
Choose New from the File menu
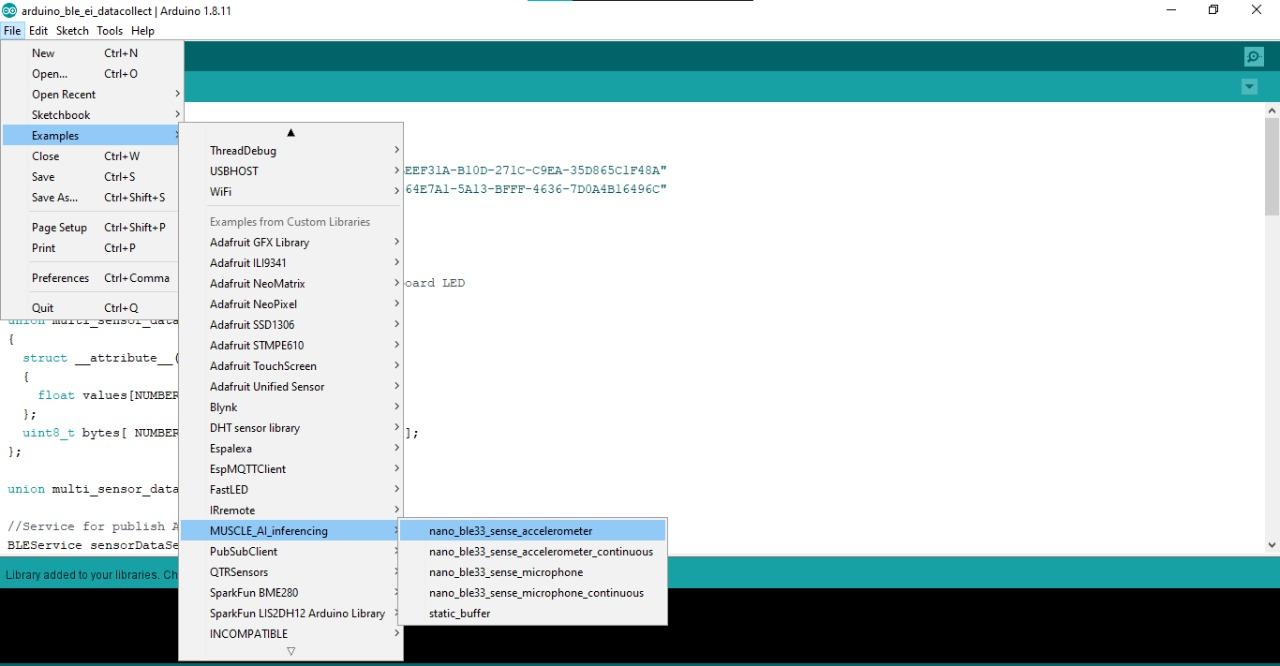point(92,53)
